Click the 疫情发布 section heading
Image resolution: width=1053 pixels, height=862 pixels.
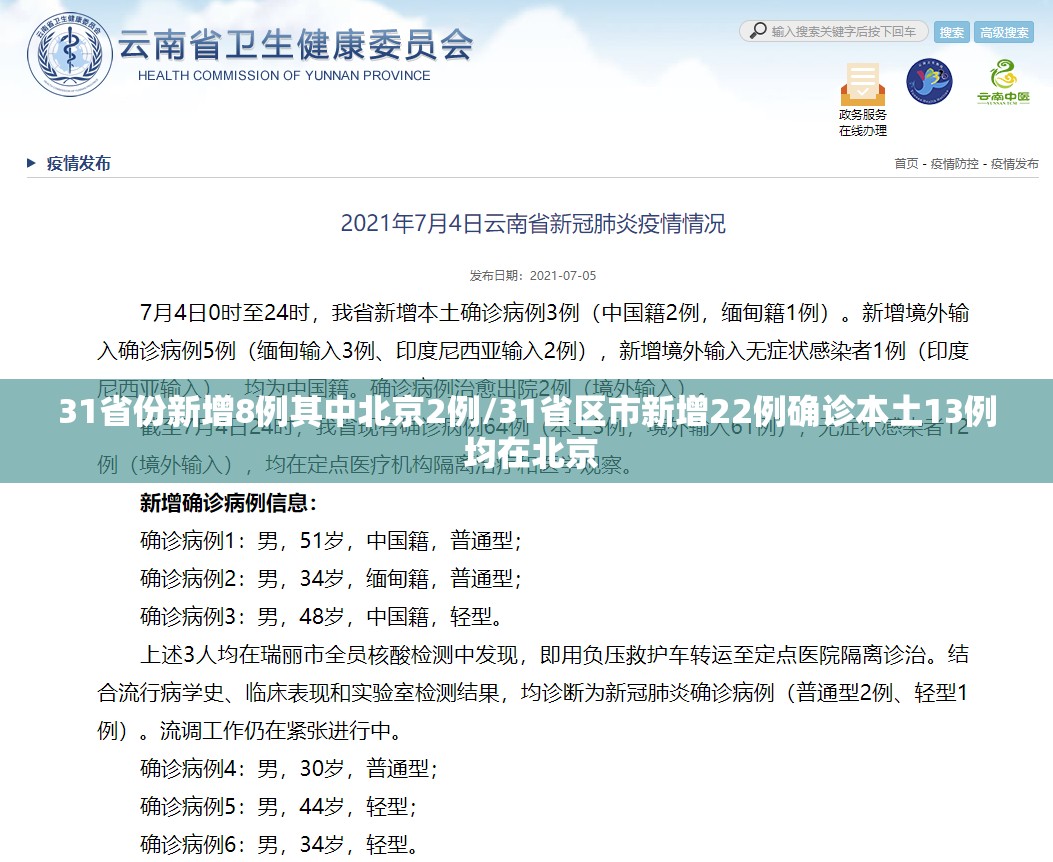click(x=79, y=163)
